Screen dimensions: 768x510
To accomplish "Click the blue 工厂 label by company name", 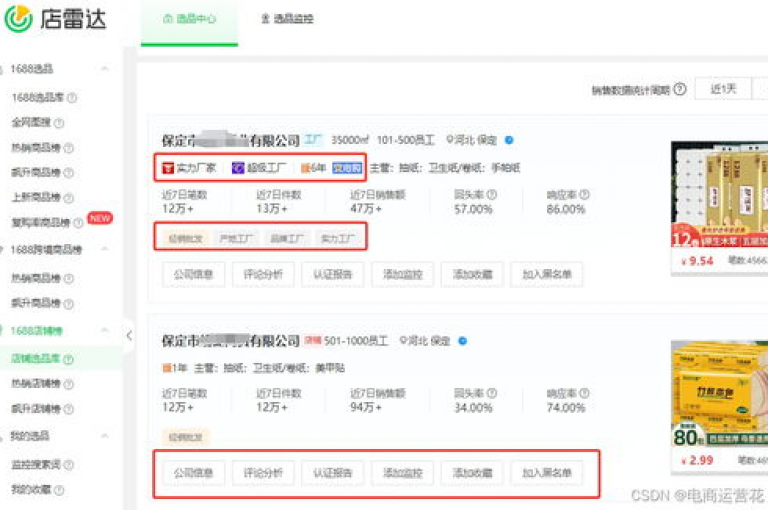I will [313, 140].
